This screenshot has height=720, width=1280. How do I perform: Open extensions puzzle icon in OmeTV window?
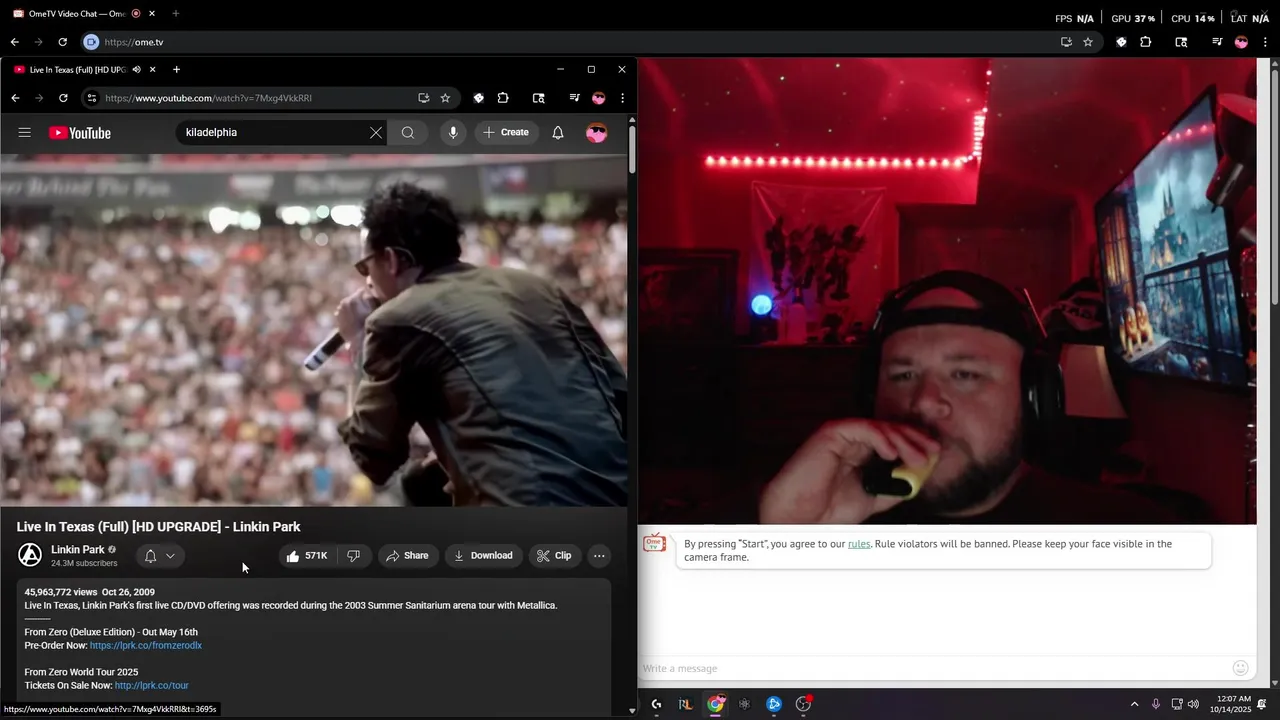[x=1146, y=42]
